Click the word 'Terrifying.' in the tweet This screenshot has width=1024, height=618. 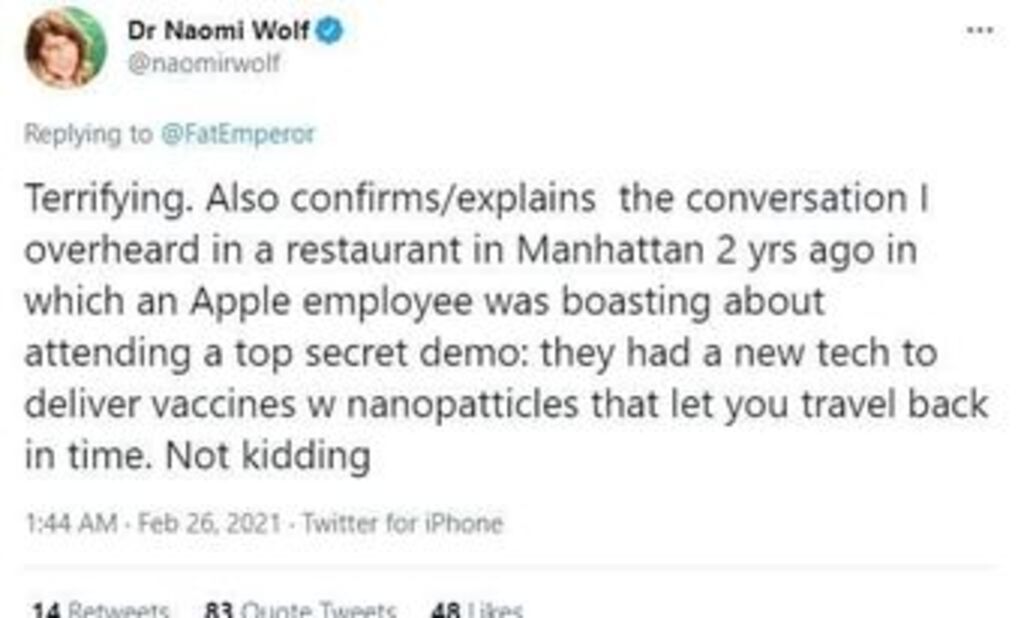point(109,199)
